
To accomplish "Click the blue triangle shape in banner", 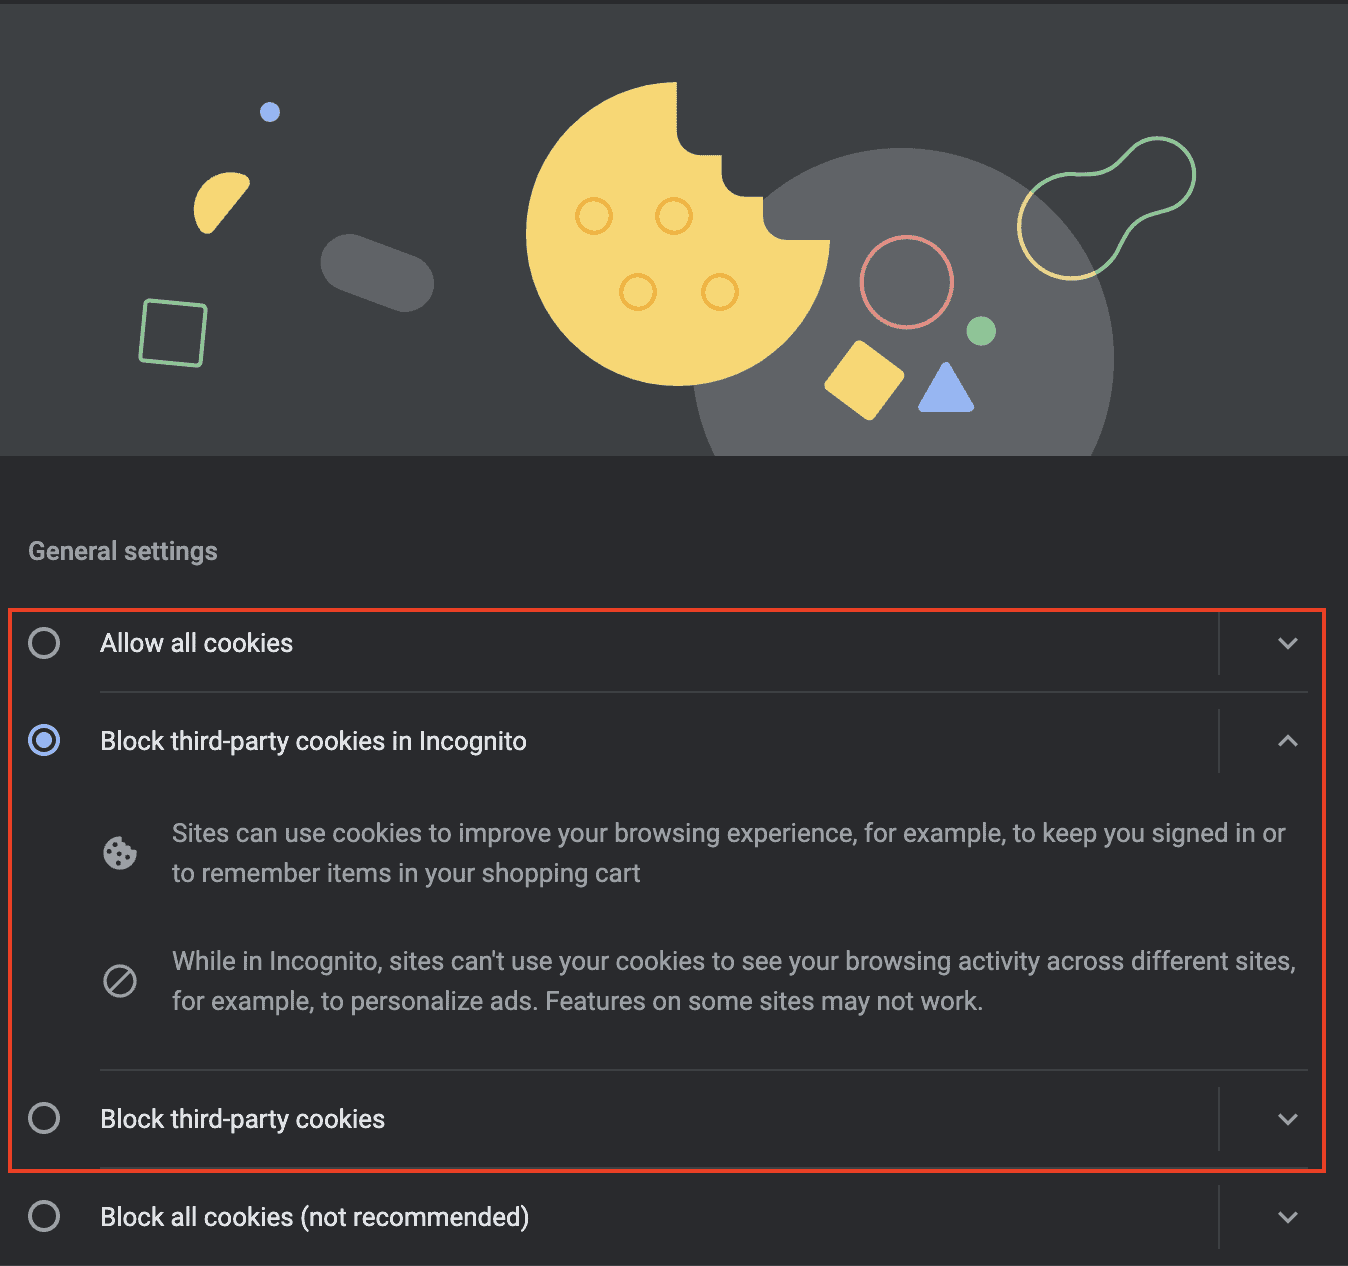I will 946,391.
